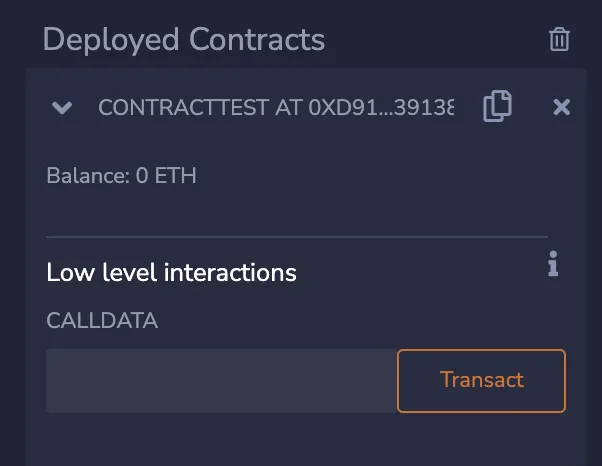Click the Low level interactions heading
Screen dimensions: 602x466
pyautogui.click(x=171, y=272)
